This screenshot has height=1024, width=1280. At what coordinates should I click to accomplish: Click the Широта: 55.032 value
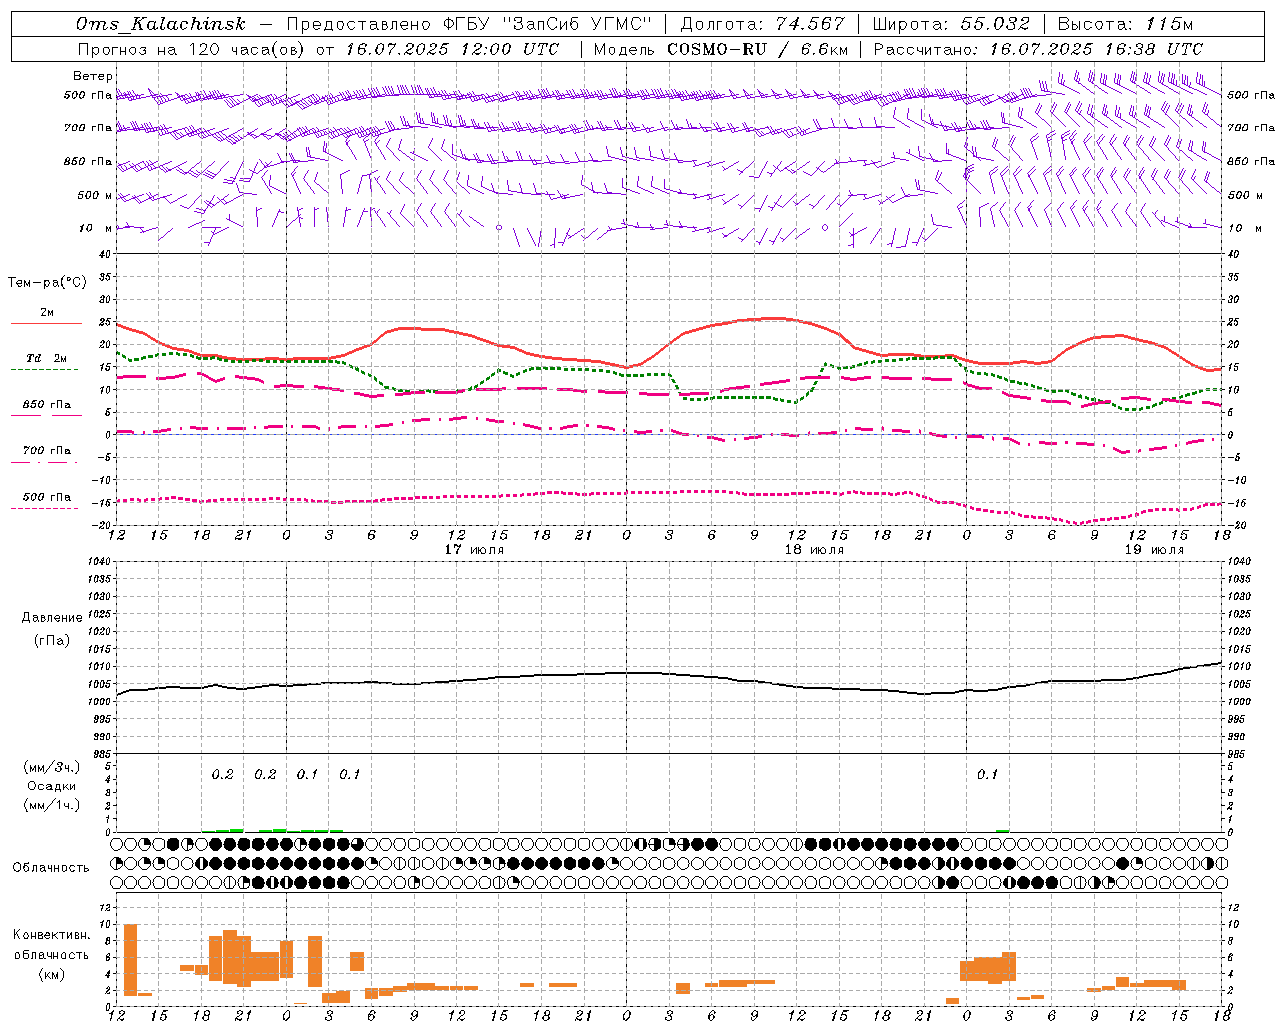[x=951, y=25]
